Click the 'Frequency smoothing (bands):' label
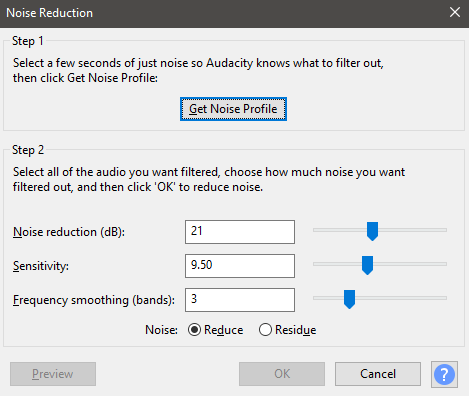 coord(94,300)
